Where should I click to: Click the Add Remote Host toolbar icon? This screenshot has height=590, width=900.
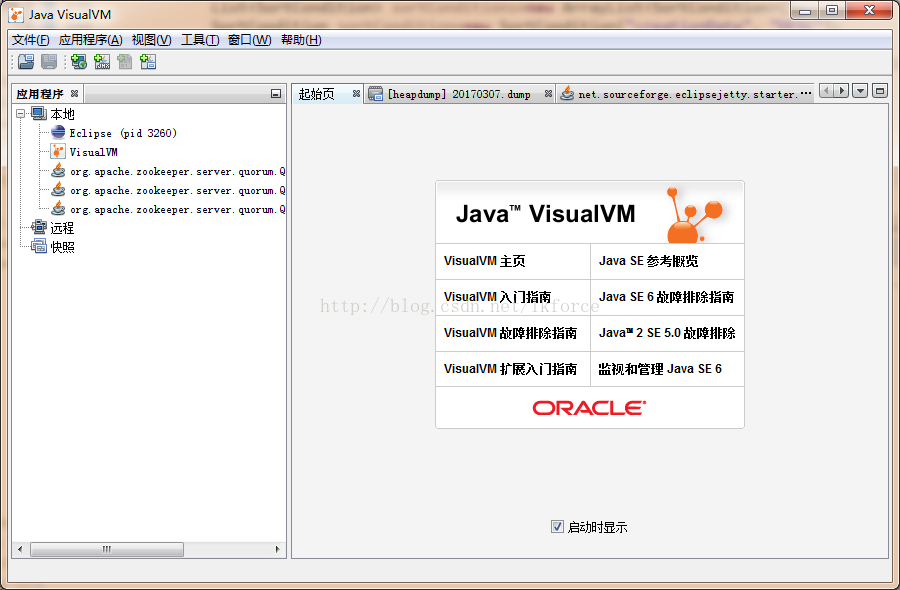coord(79,61)
